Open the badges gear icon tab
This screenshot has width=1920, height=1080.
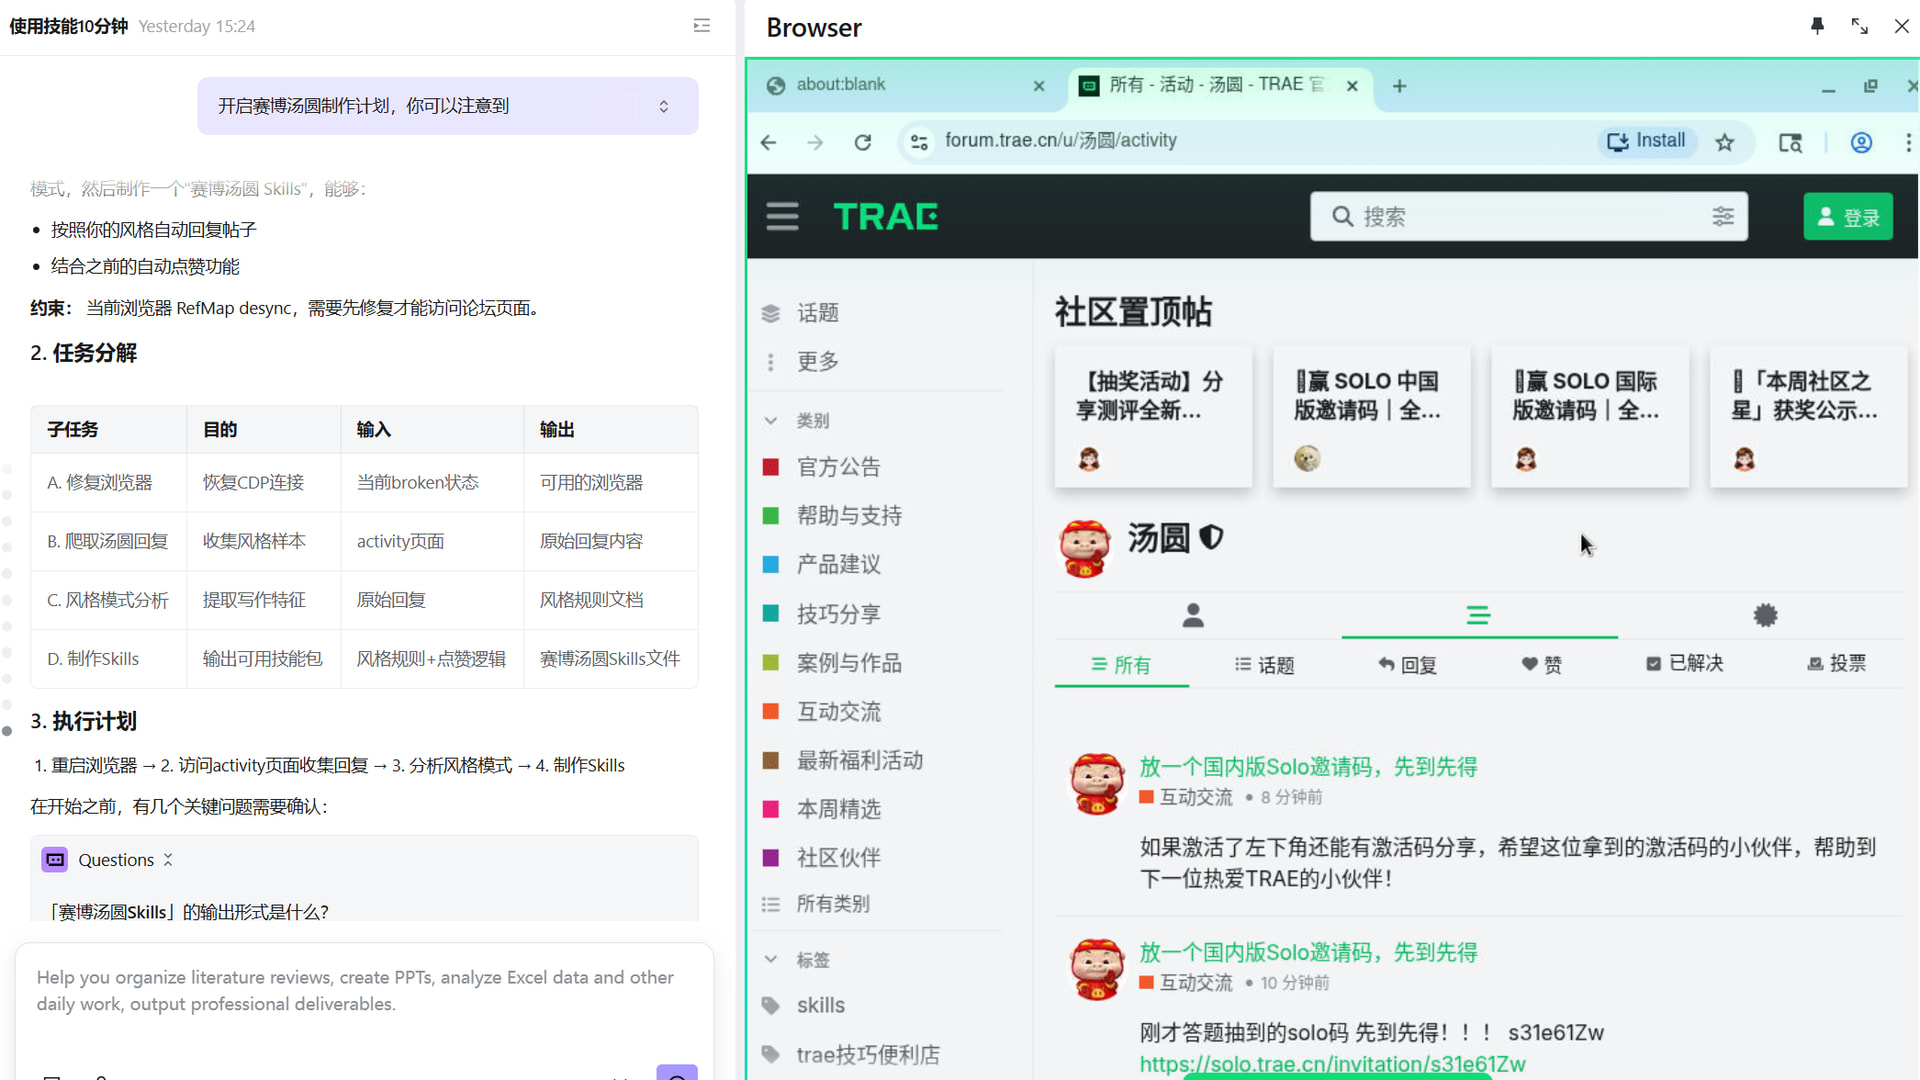tap(1765, 615)
